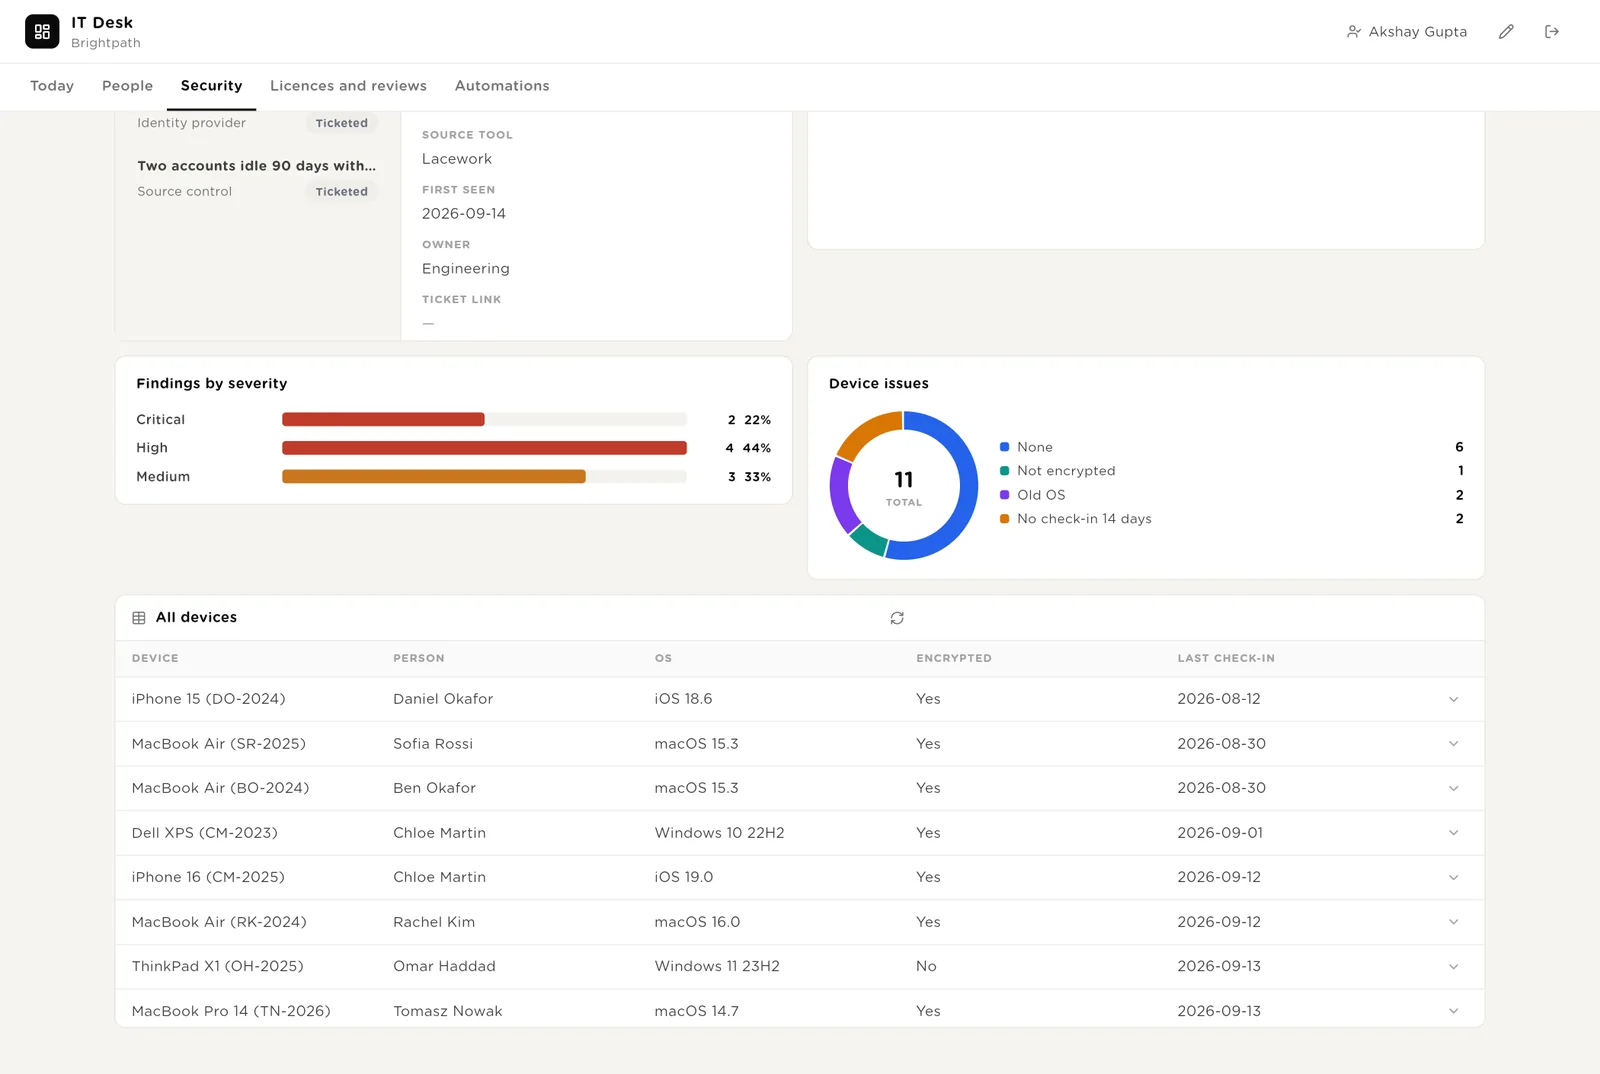Click 'macOS 14.7' OS cell
Image resolution: width=1600 pixels, height=1074 pixels.
(697, 1011)
